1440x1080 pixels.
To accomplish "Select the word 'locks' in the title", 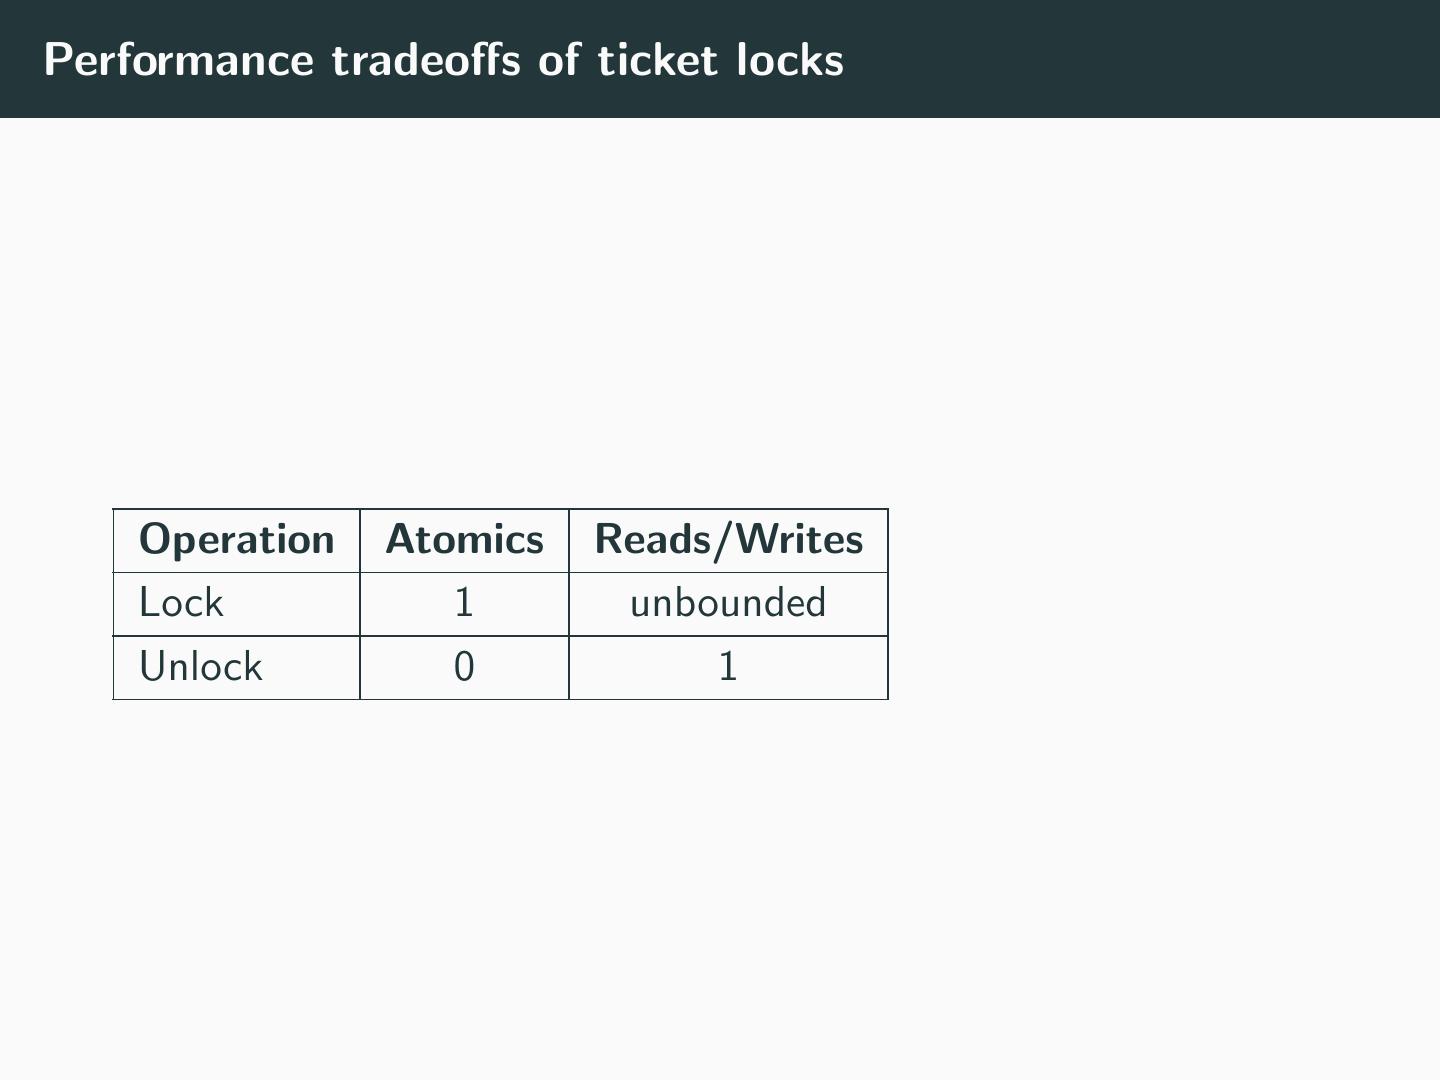I will (790, 60).
